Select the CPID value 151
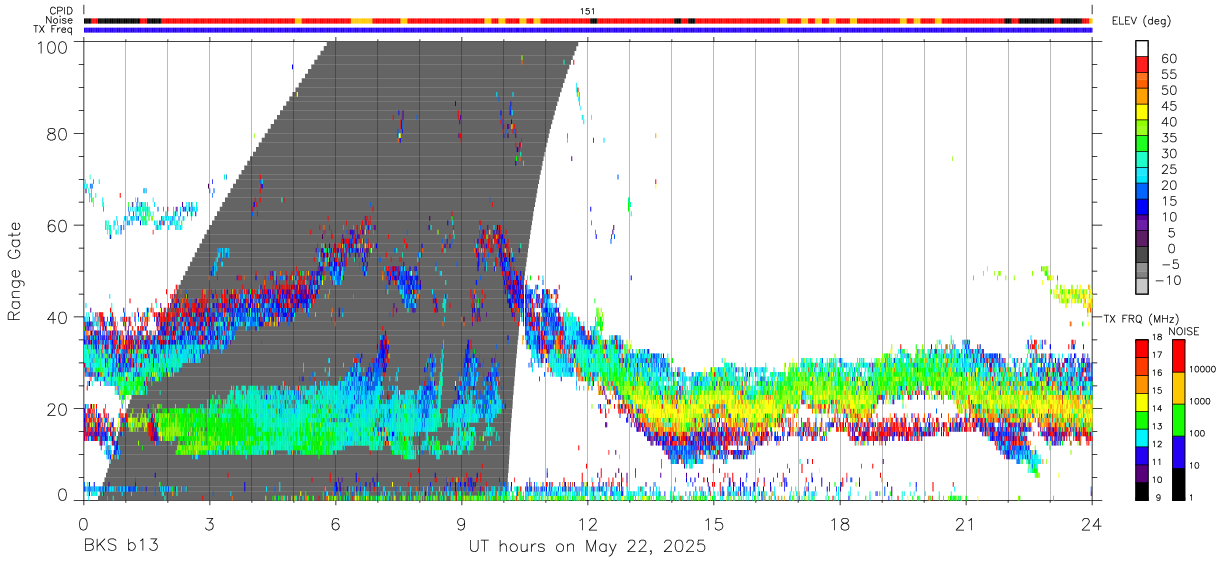The width and height of the screenshot is (1228, 567). 588,11
